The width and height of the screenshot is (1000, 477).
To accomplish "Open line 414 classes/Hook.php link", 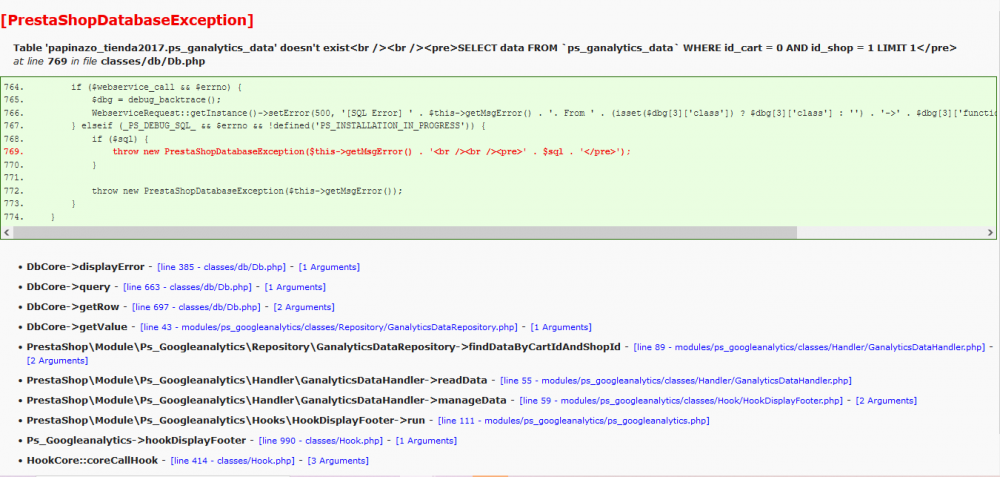I will click(x=233, y=461).
